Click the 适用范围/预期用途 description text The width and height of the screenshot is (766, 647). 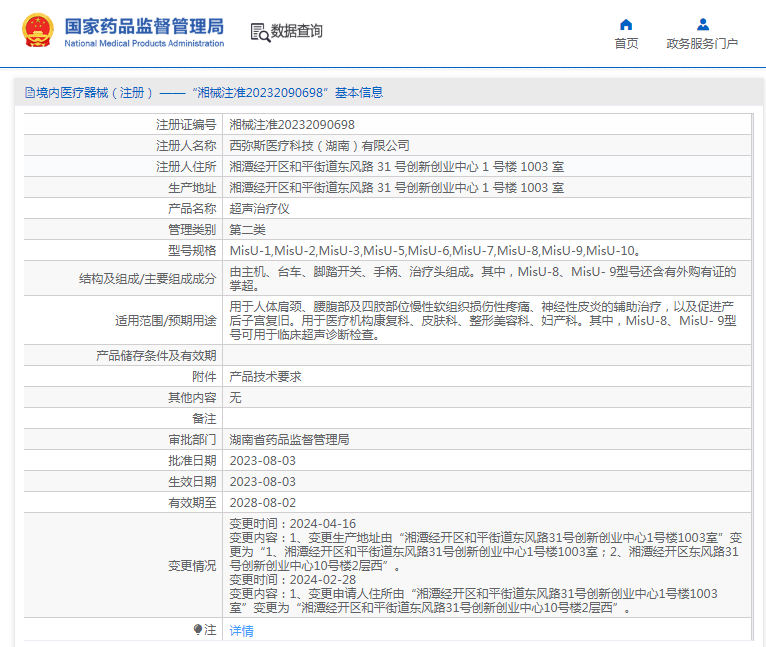[483, 321]
